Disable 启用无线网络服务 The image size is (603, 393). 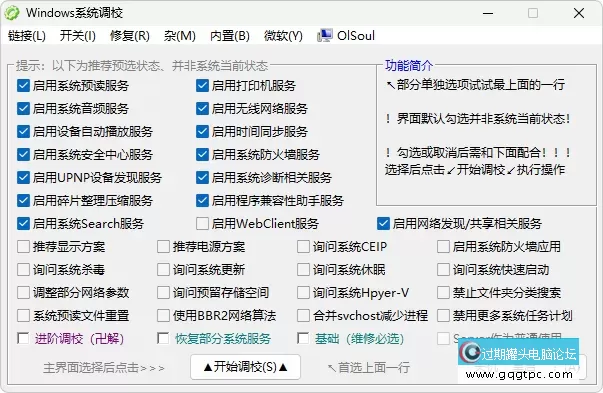202,108
